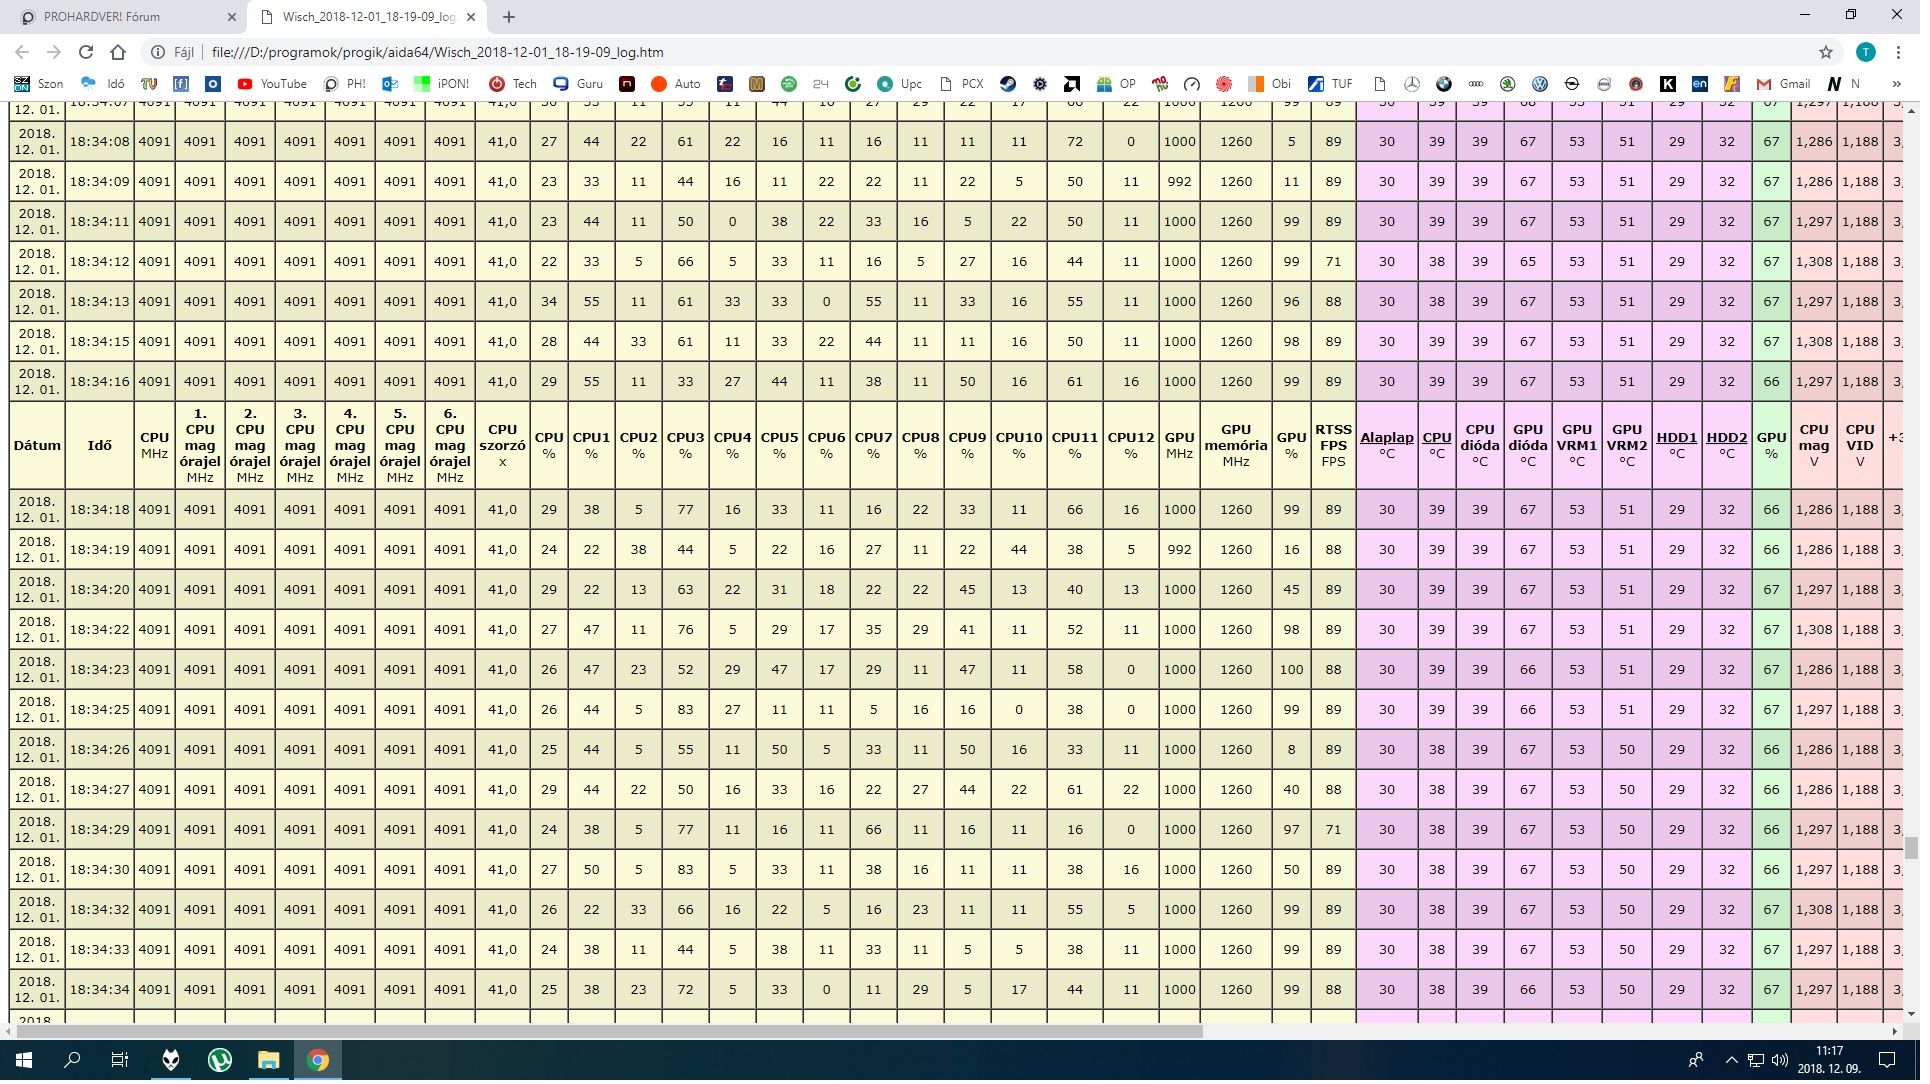Reload the page

pos(86,52)
